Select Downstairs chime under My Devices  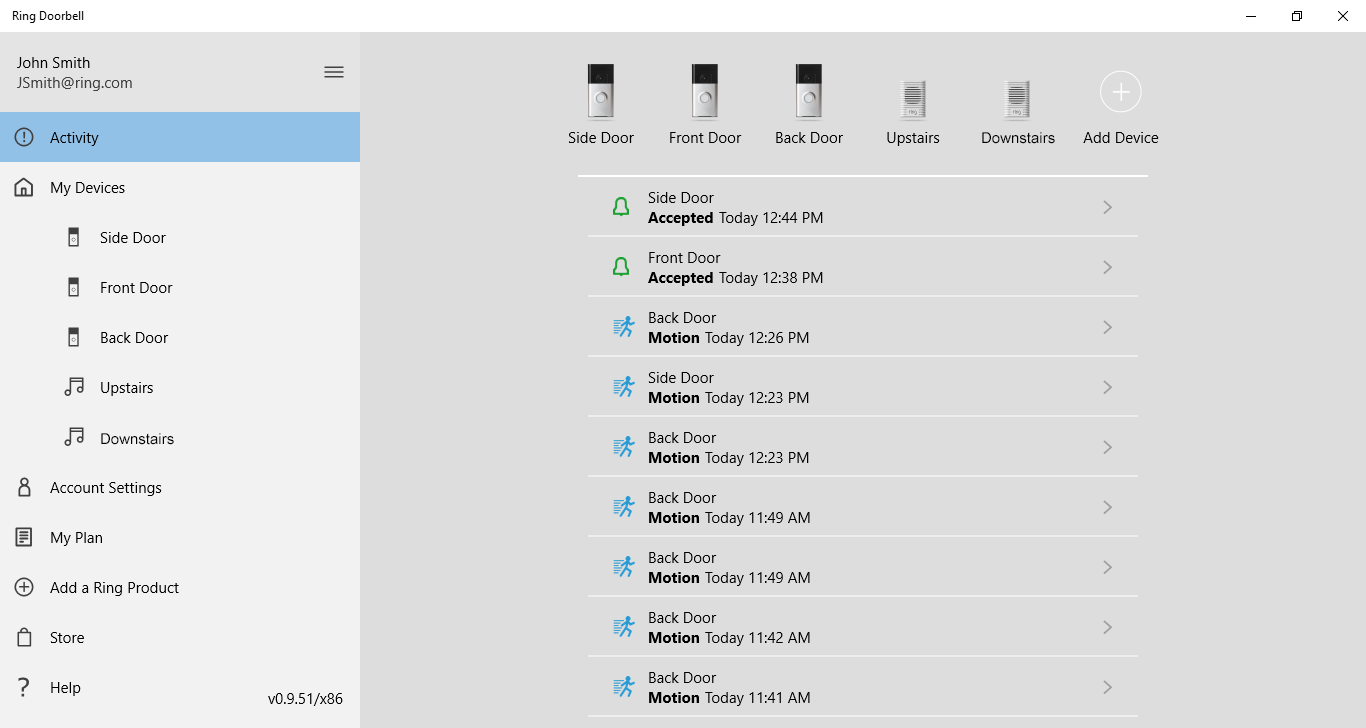[x=180, y=438]
